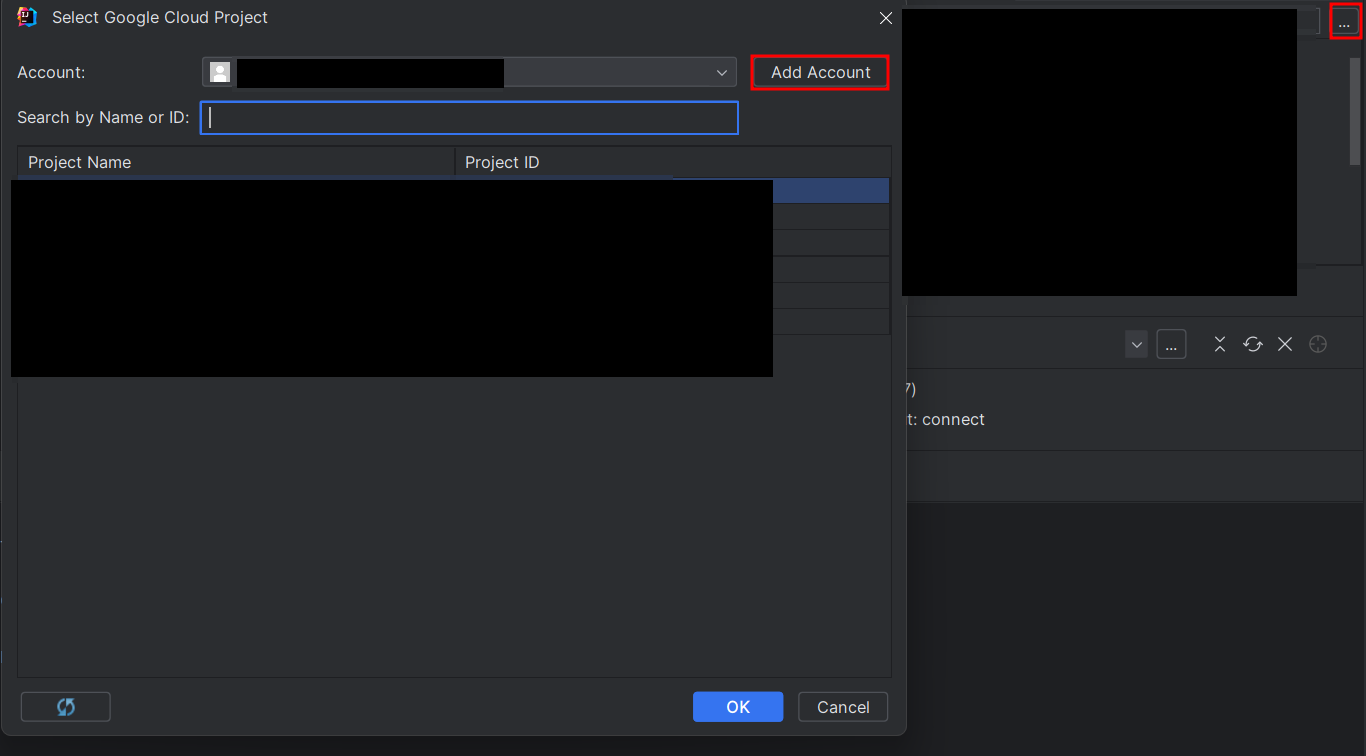Click the 'connect' text in background panel

[x=953, y=419]
